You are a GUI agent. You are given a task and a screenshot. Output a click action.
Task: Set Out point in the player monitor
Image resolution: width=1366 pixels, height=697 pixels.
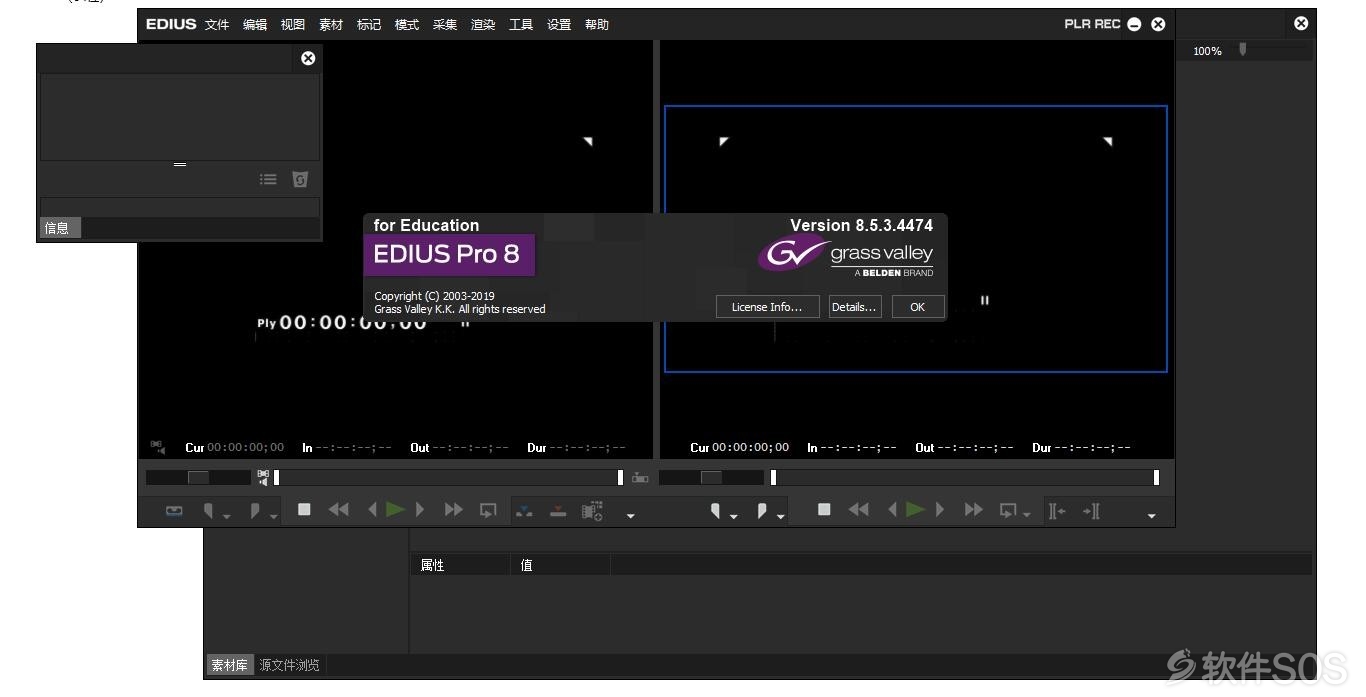[x=255, y=510]
